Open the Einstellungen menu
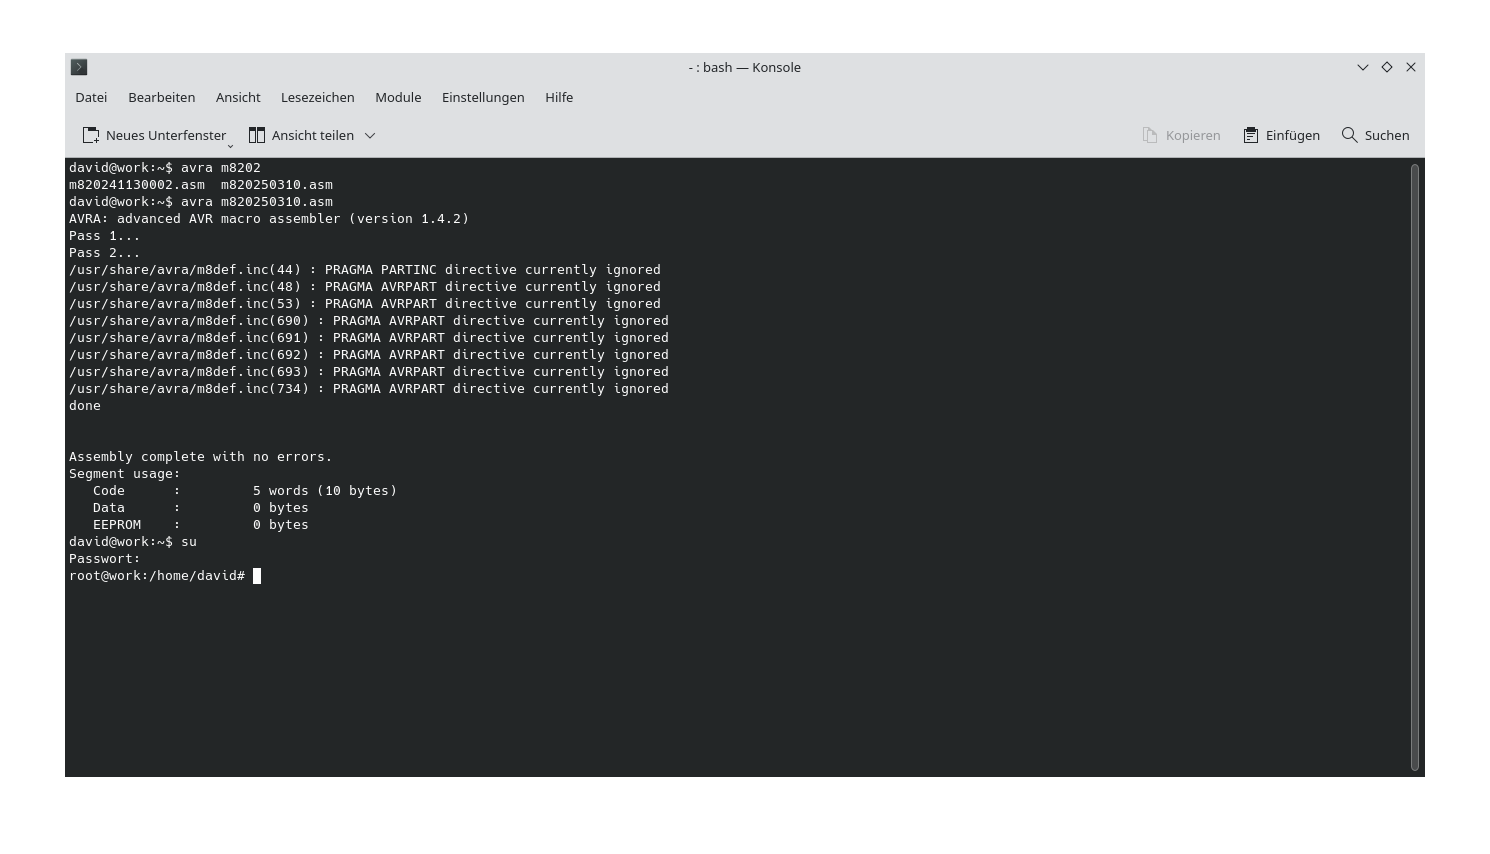Screen dimensions: 1490x854 click(483, 97)
